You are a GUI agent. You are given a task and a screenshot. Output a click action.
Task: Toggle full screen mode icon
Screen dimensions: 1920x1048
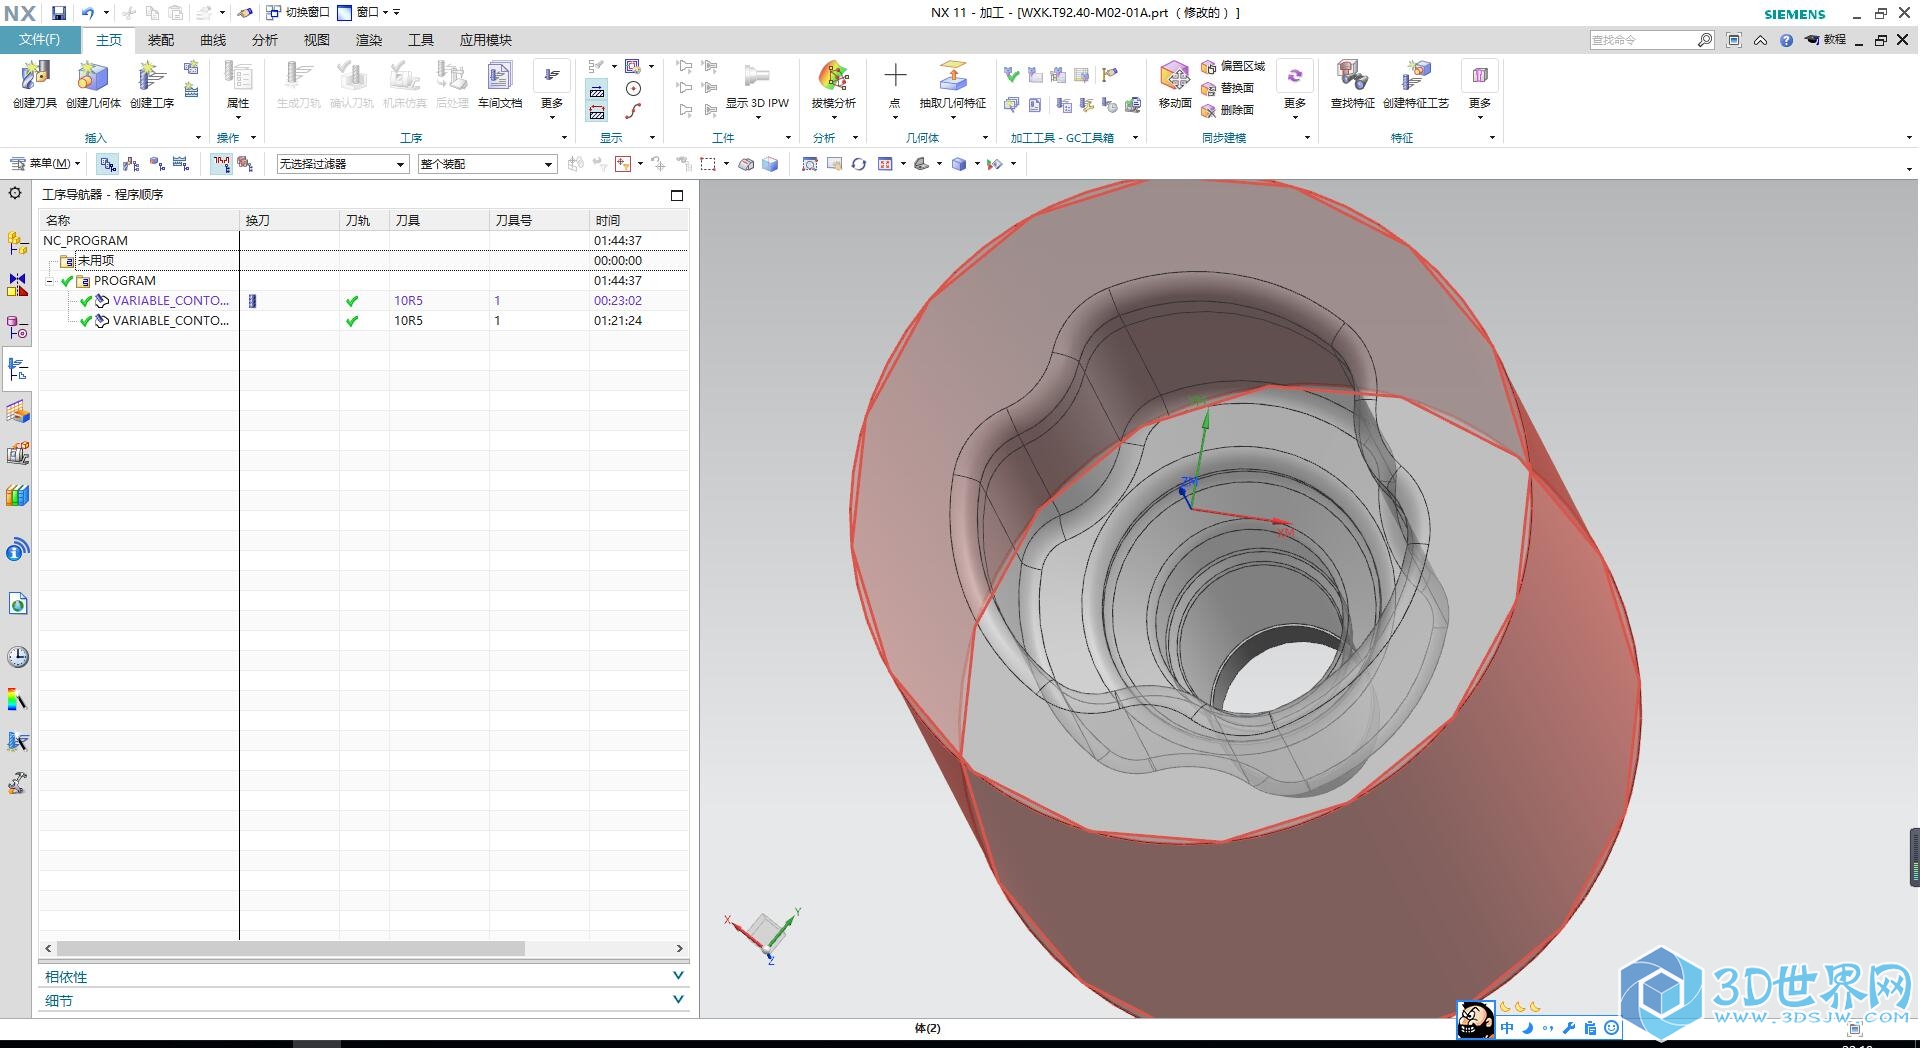click(1734, 40)
